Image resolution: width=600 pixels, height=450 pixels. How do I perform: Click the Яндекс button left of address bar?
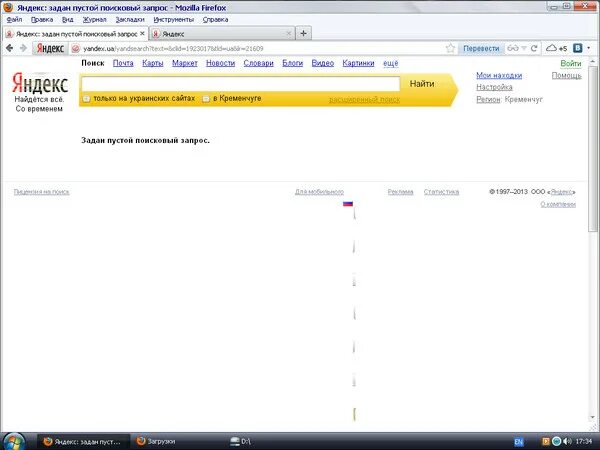click(50, 48)
